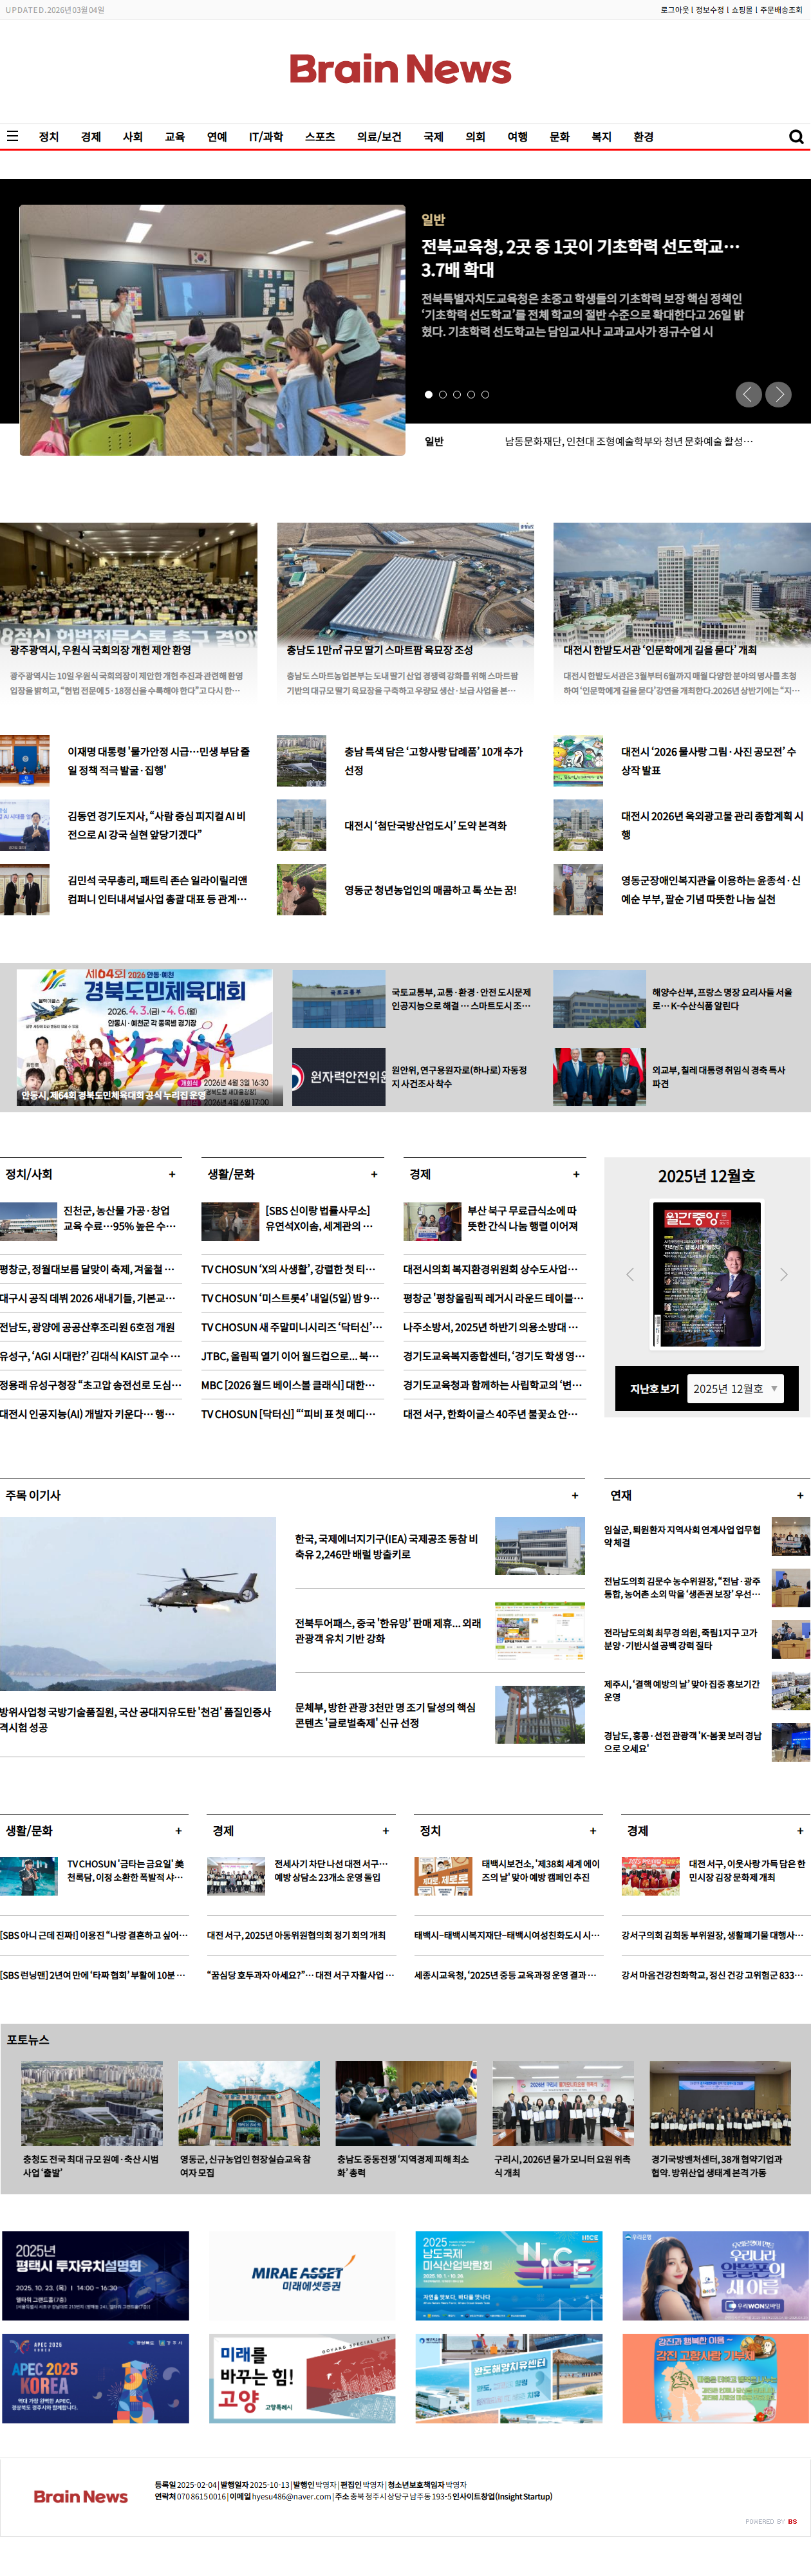Show previous magazine issue chevron
This screenshot has width=811, height=2576.
tap(630, 1274)
